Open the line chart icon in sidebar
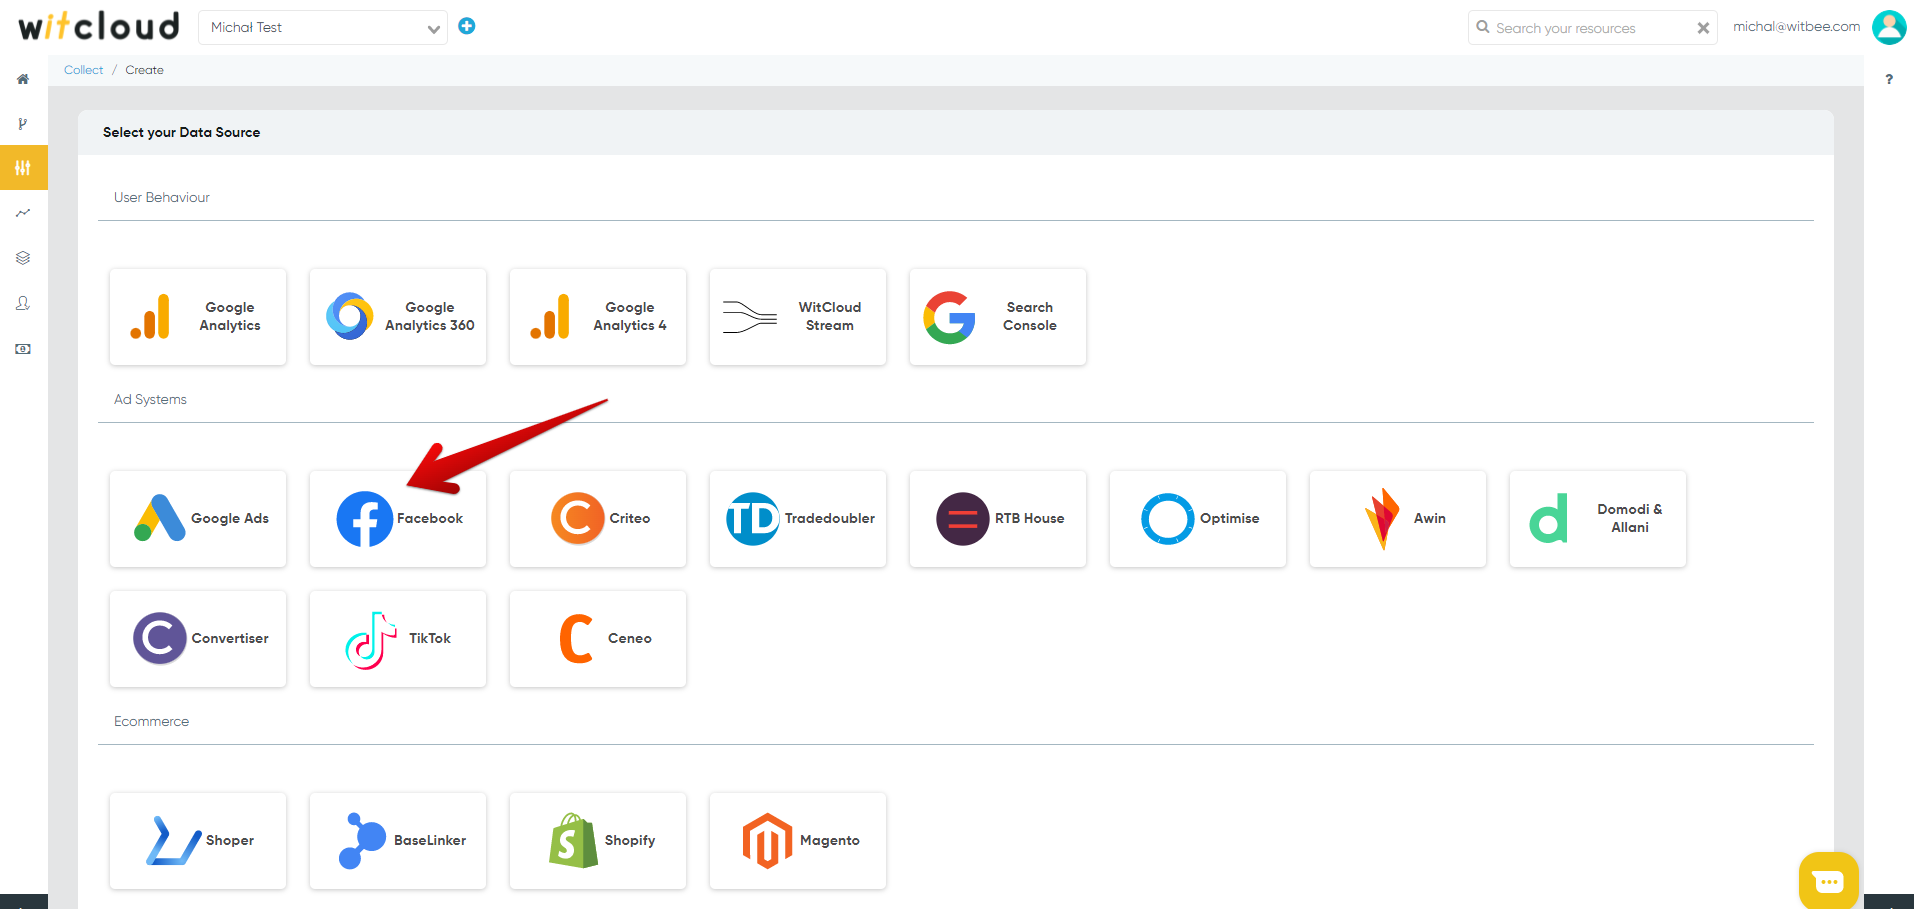This screenshot has width=1914, height=909. tap(23, 213)
